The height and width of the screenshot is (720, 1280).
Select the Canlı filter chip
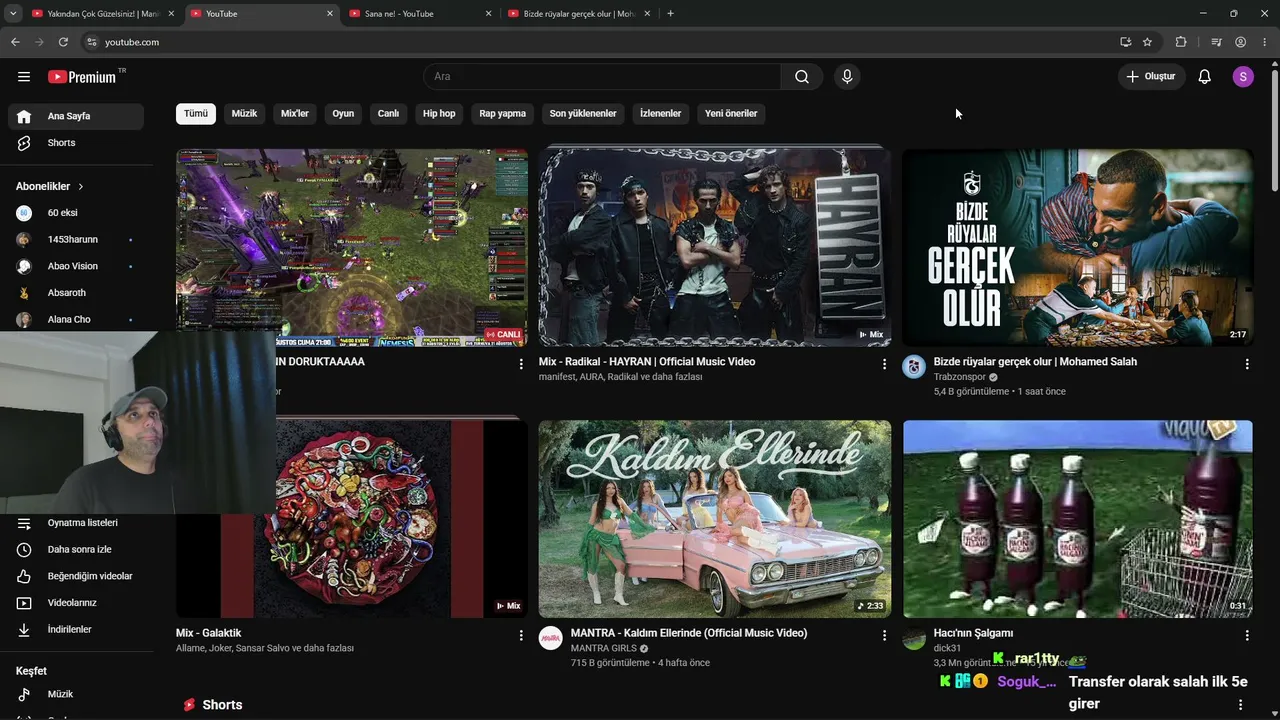tap(388, 113)
